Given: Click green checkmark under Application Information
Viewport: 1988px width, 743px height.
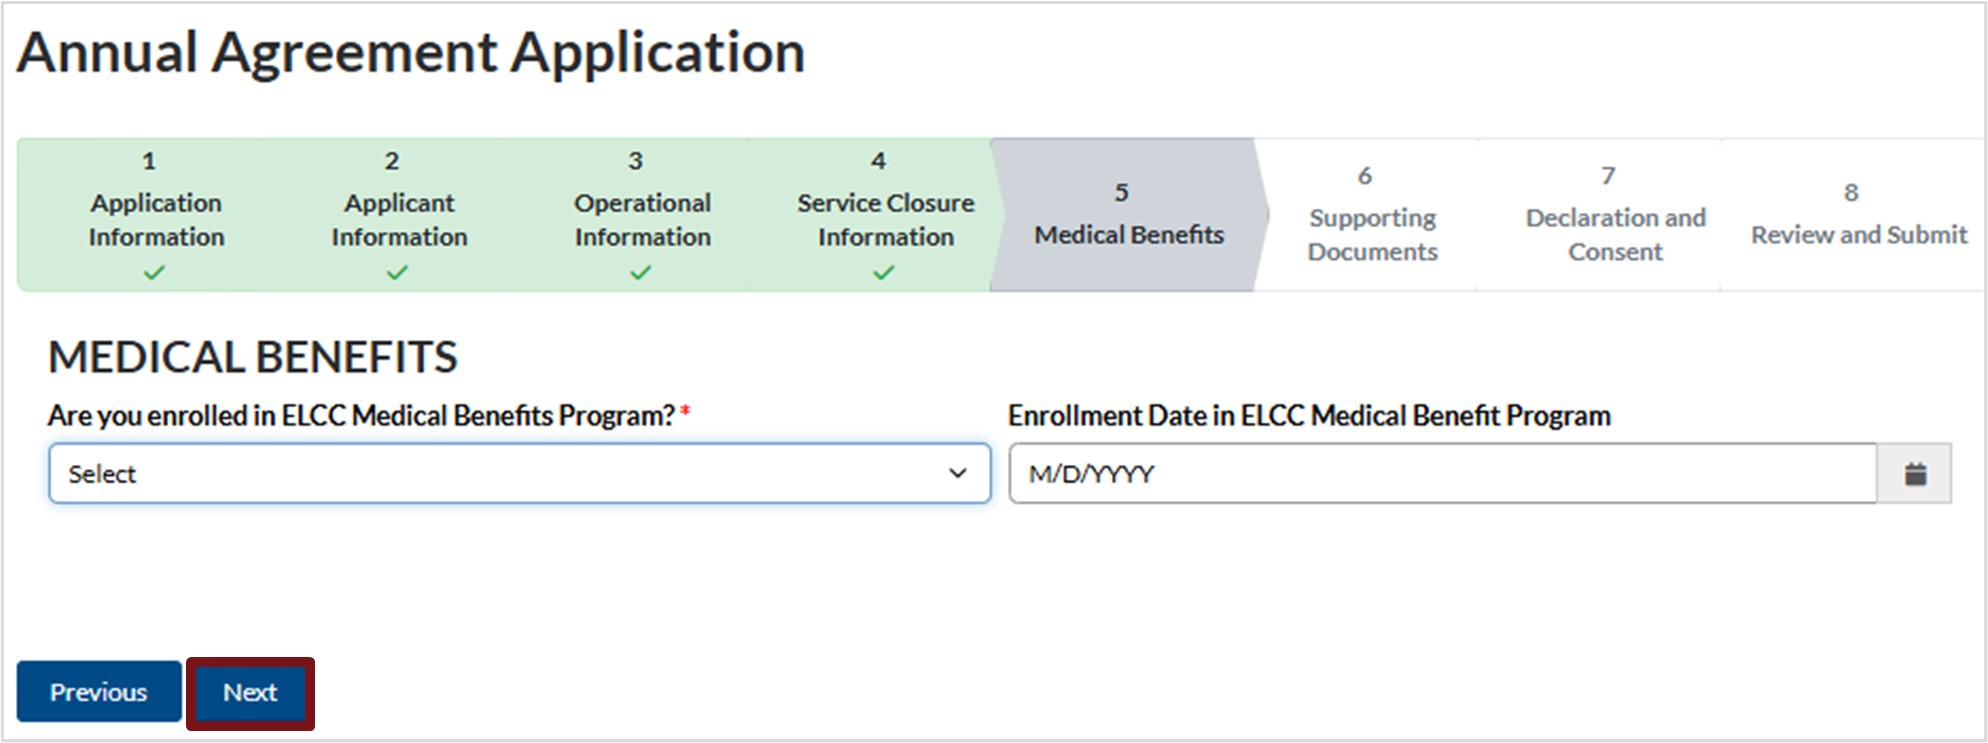Looking at the screenshot, I should coord(154,273).
